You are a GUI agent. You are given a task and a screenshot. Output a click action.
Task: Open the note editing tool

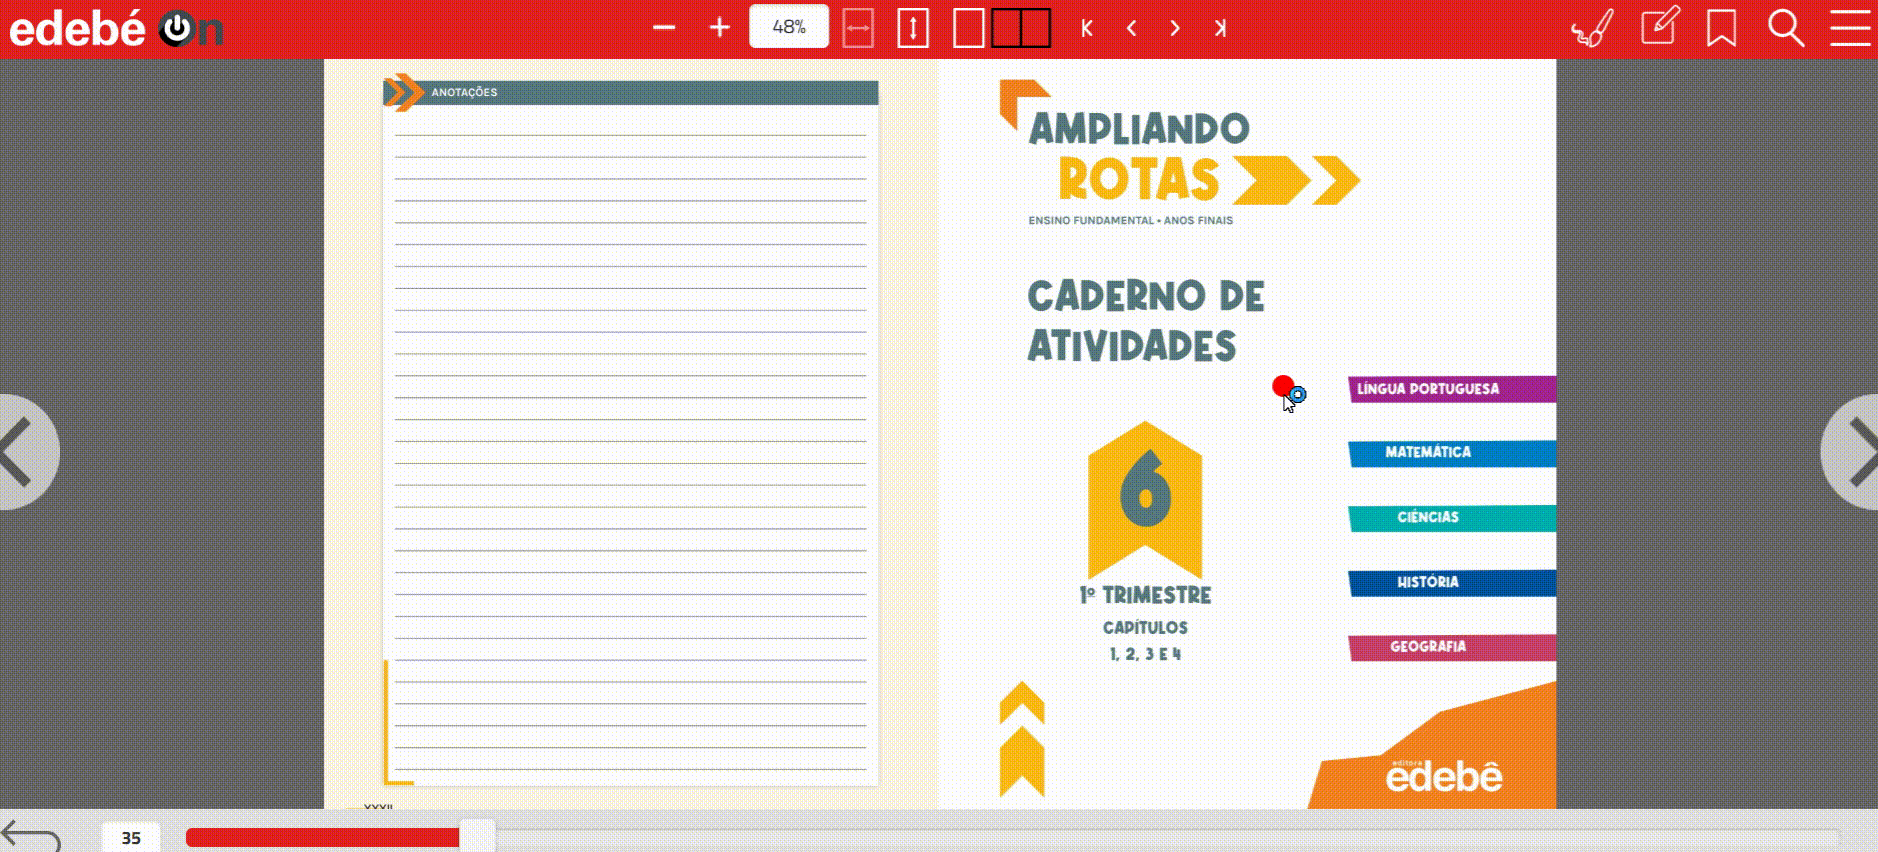click(x=1660, y=26)
